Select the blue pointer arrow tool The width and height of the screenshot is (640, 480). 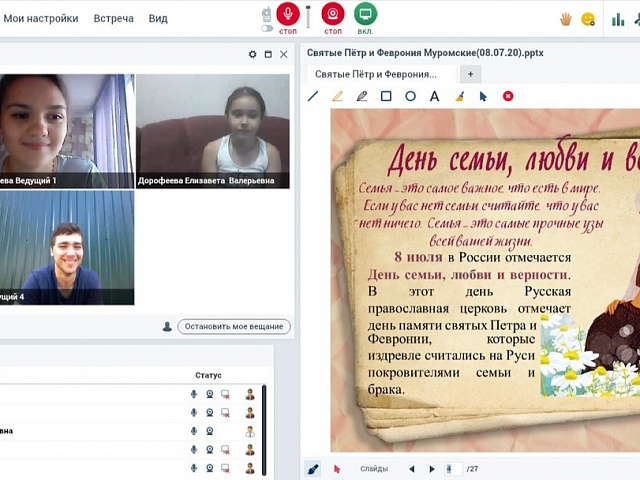click(483, 96)
